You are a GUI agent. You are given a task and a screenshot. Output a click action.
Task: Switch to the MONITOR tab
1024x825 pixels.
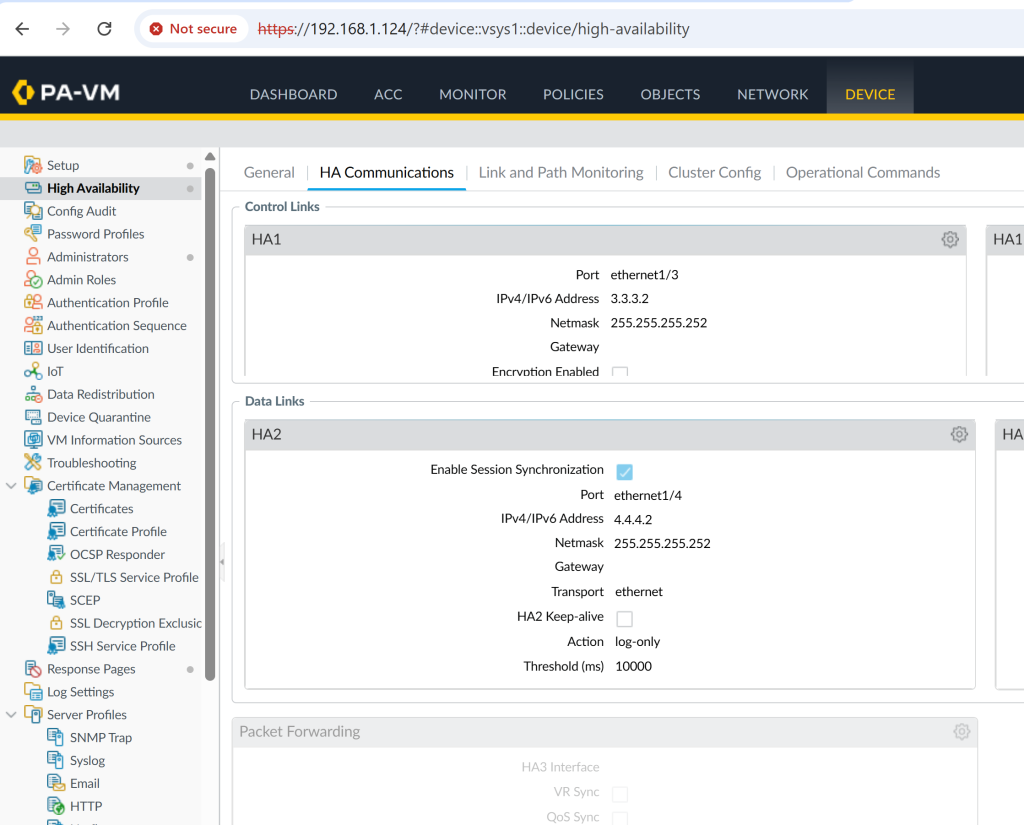pos(473,94)
